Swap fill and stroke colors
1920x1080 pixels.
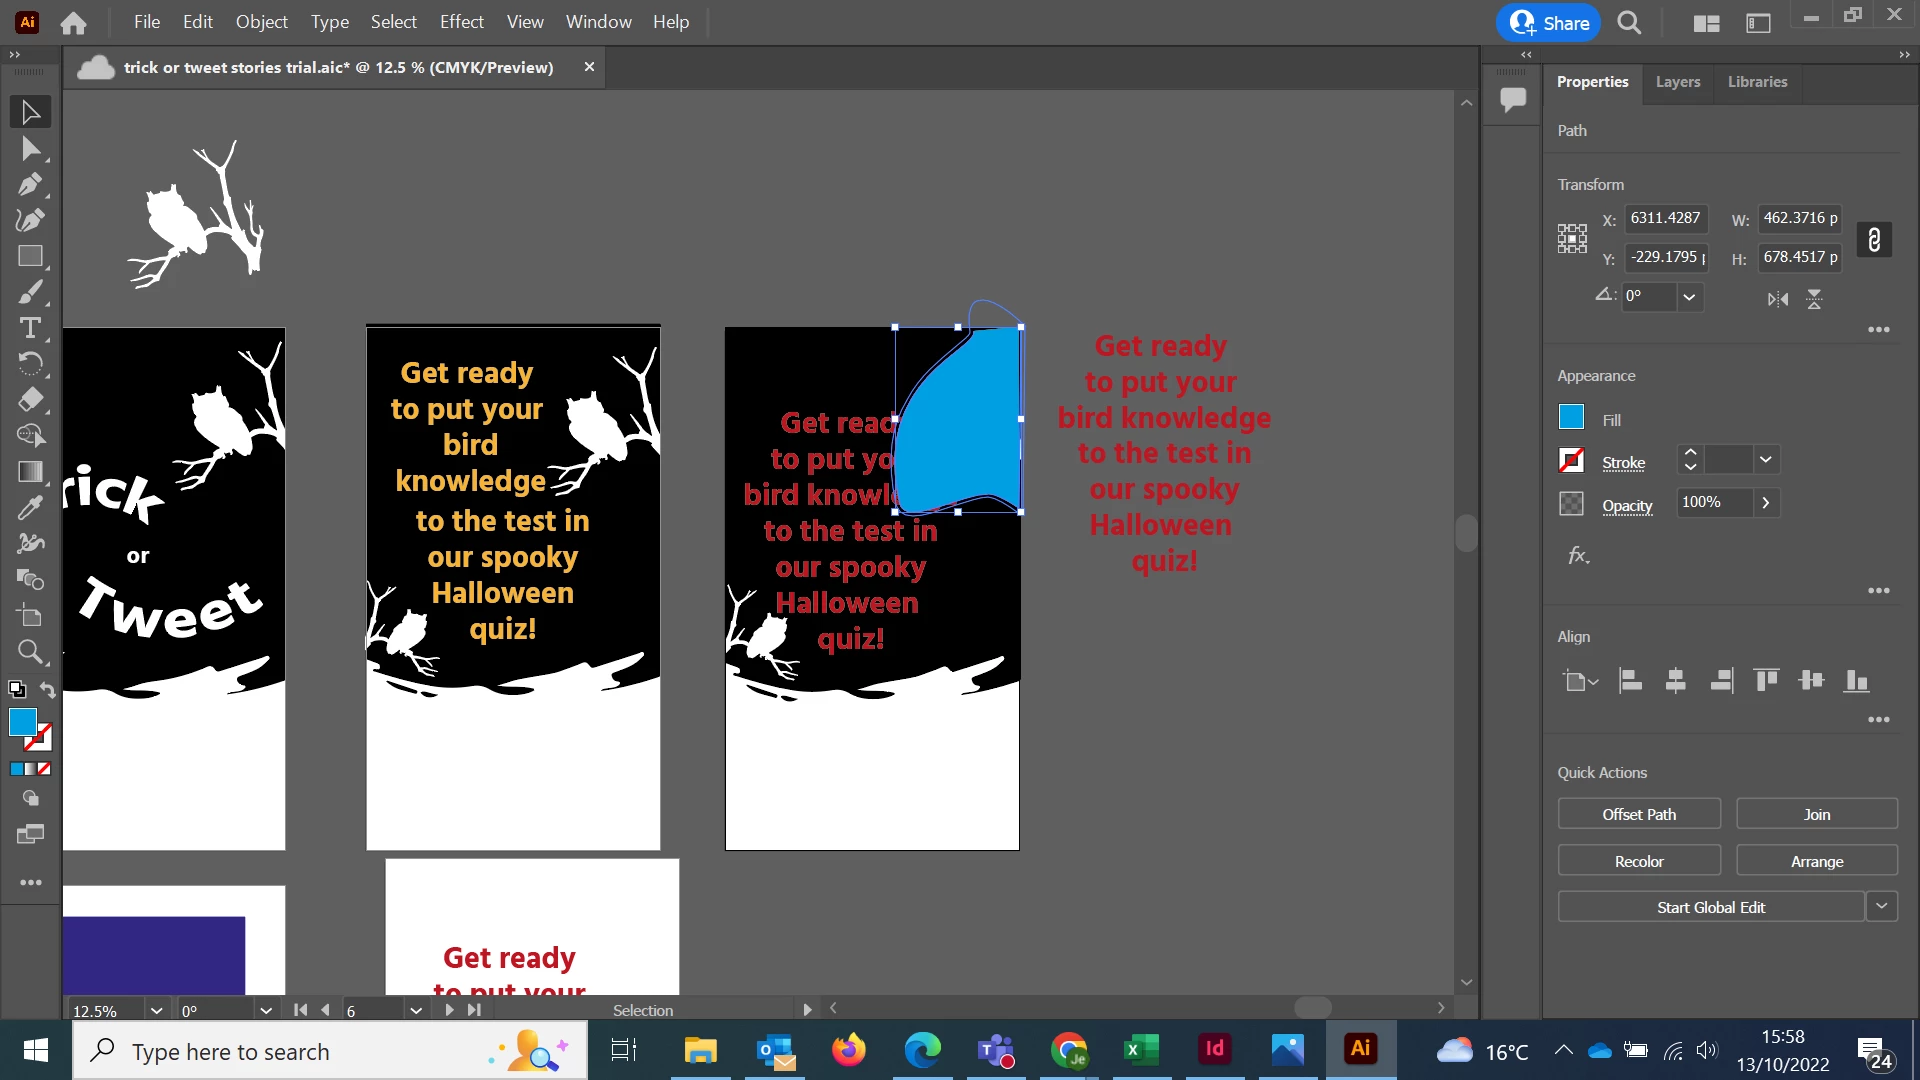click(47, 690)
